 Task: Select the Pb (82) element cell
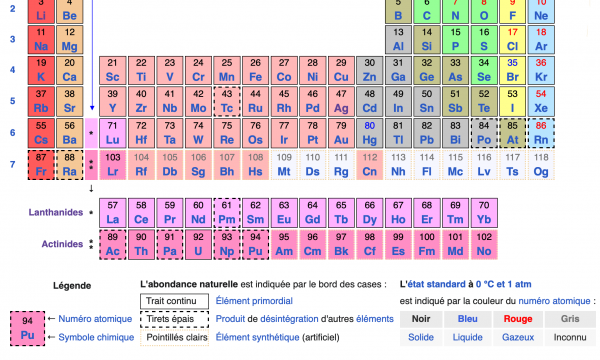point(427,133)
